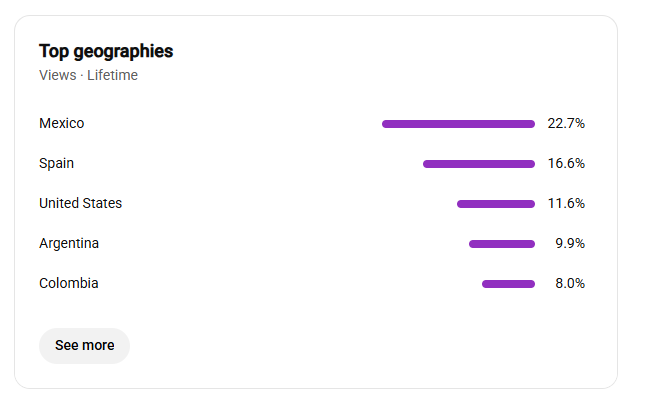Select the Colombia country label
Image resolution: width=664 pixels, height=409 pixels.
click(x=69, y=283)
